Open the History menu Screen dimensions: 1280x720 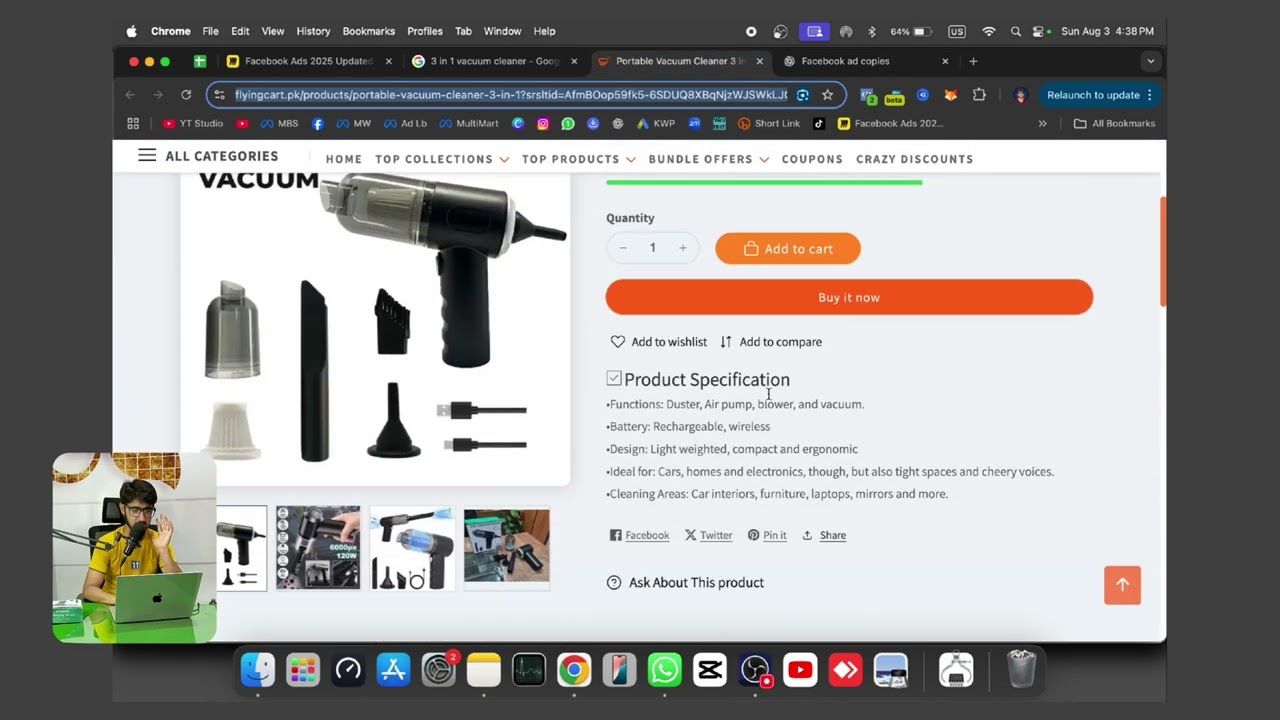(313, 31)
